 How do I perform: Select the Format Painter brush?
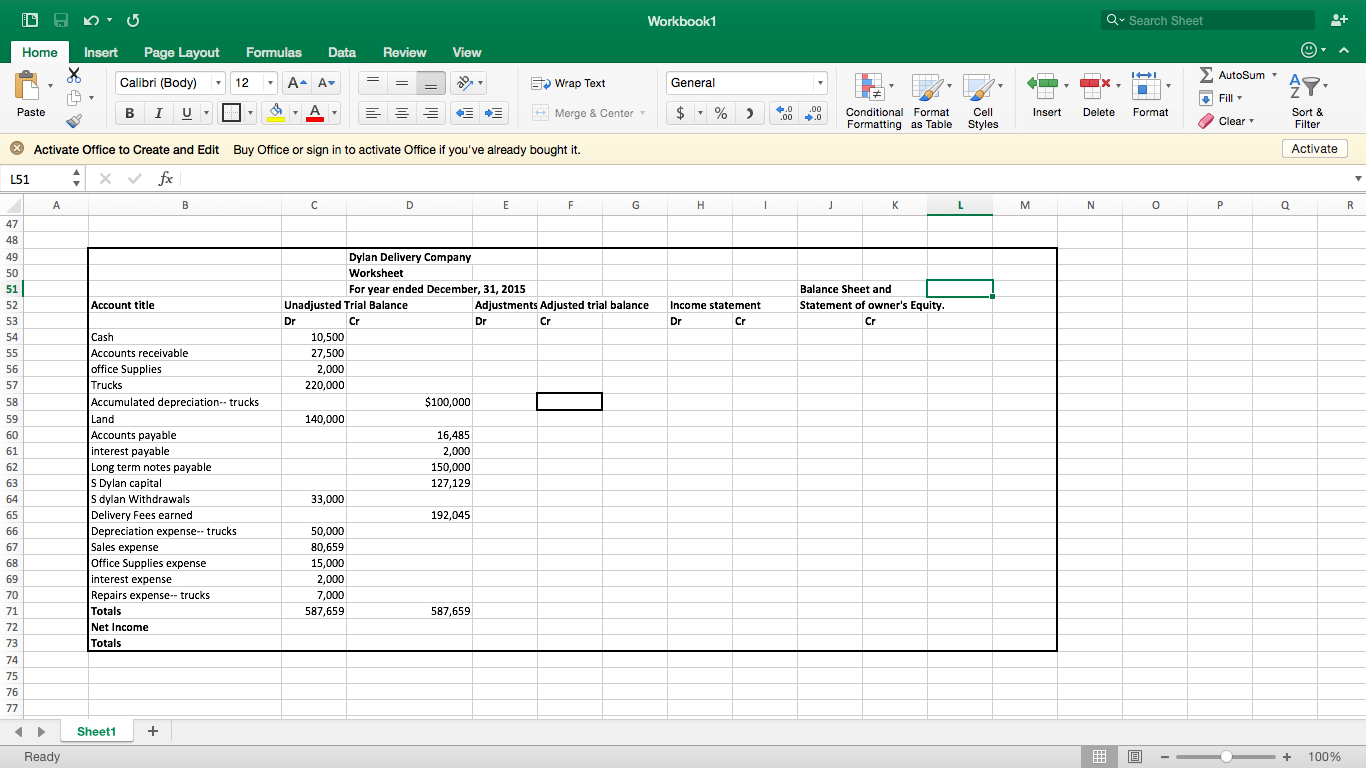pyautogui.click(x=74, y=121)
